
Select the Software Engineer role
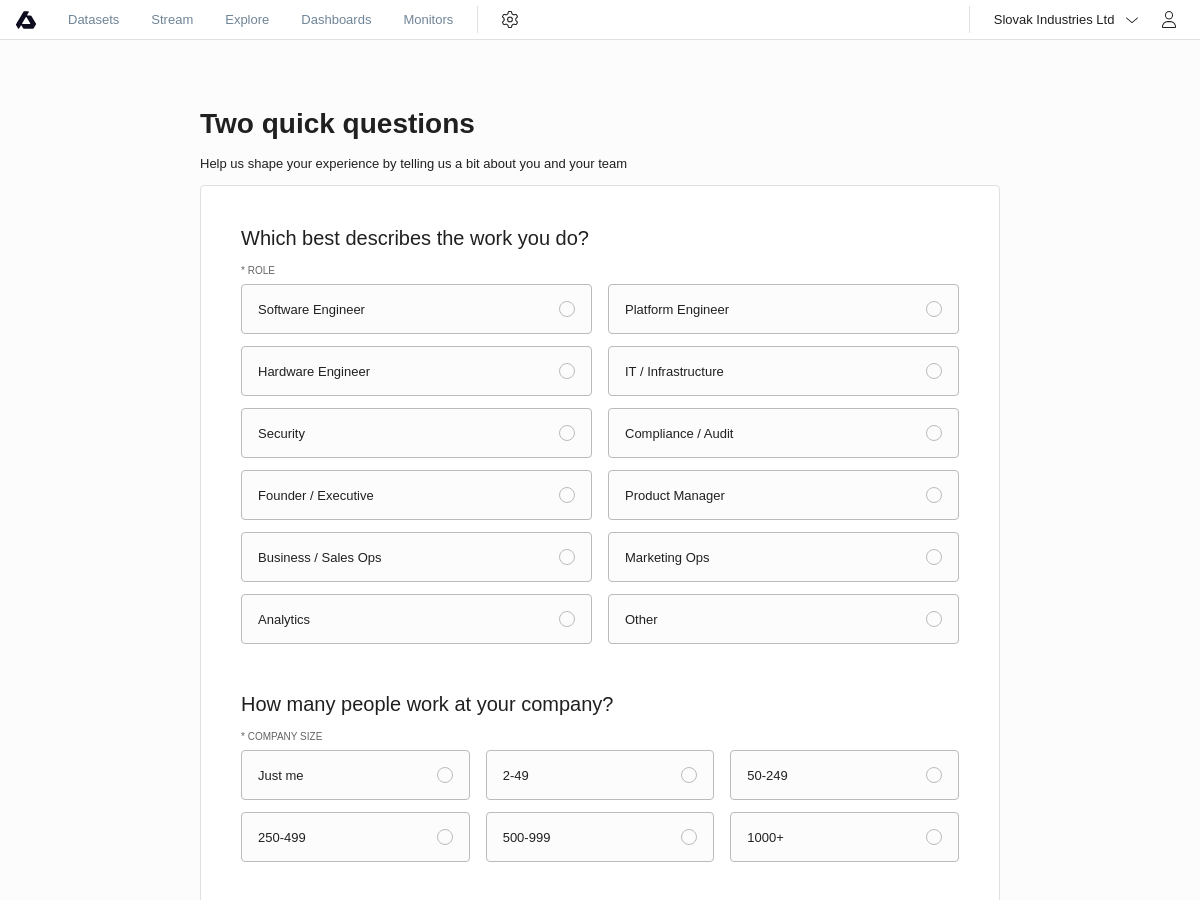416,309
